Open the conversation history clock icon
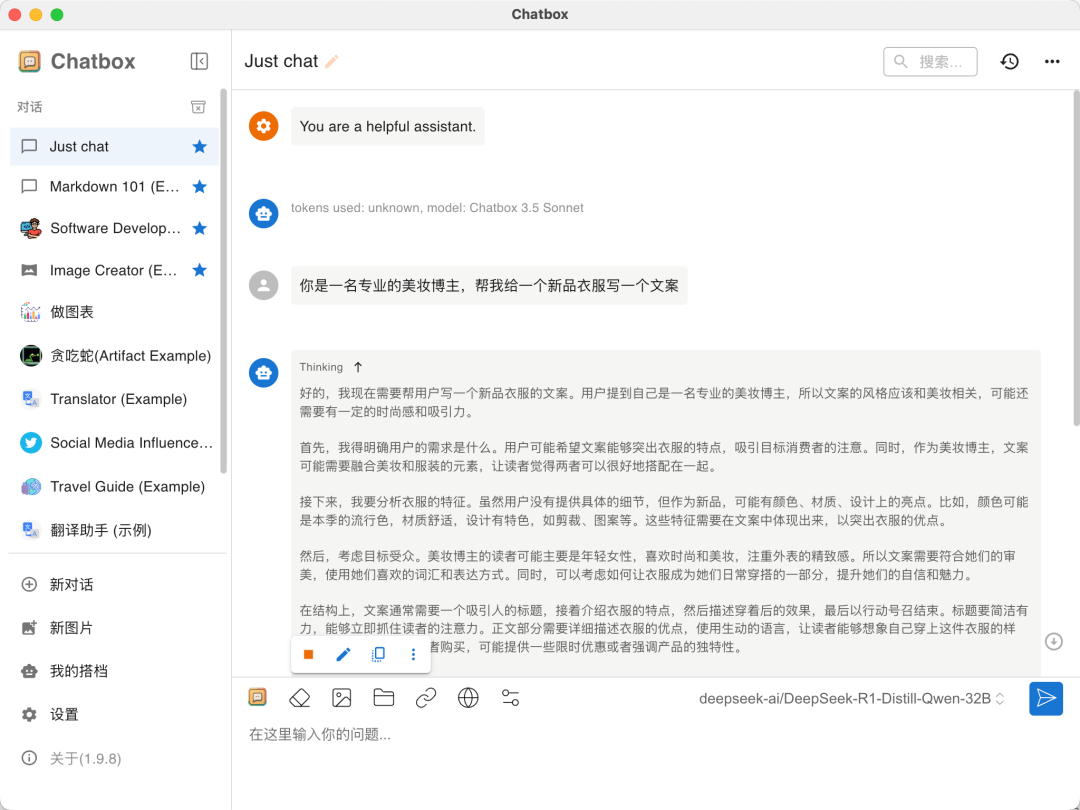Image resolution: width=1080 pixels, height=810 pixels. click(1010, 61)
